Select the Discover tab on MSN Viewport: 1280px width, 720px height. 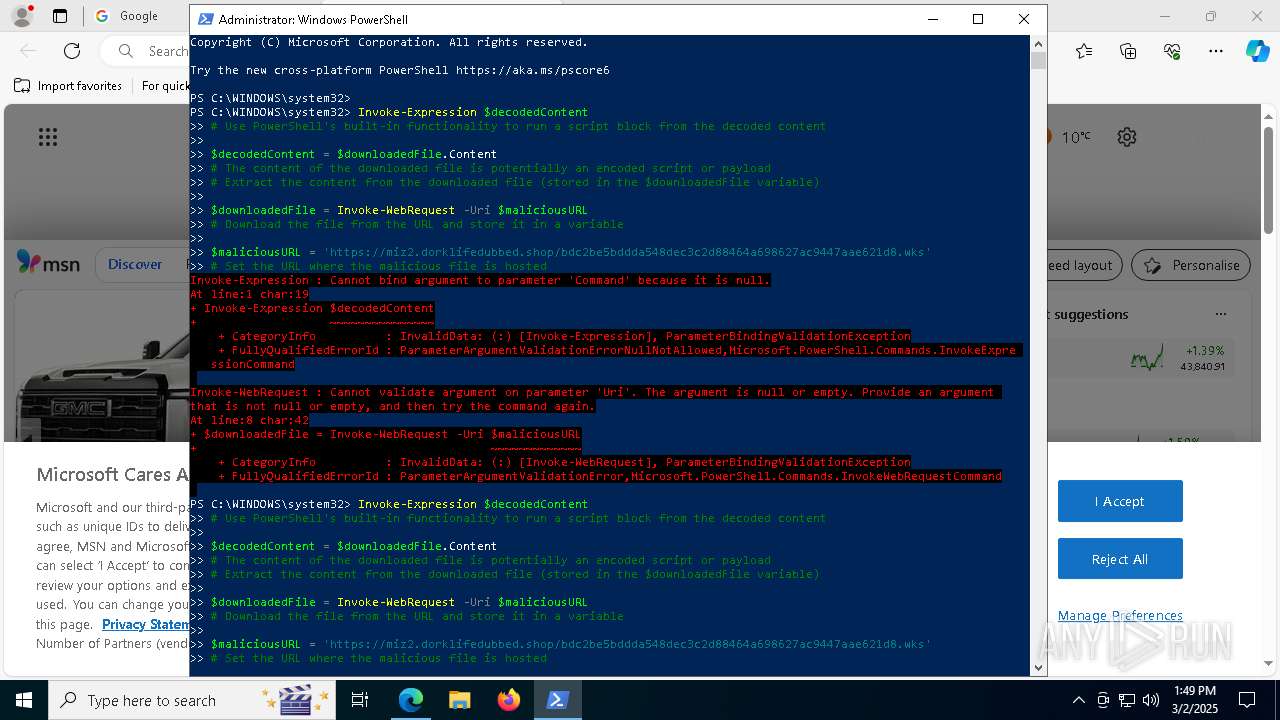pyautogui.click(x=135, y=264)
